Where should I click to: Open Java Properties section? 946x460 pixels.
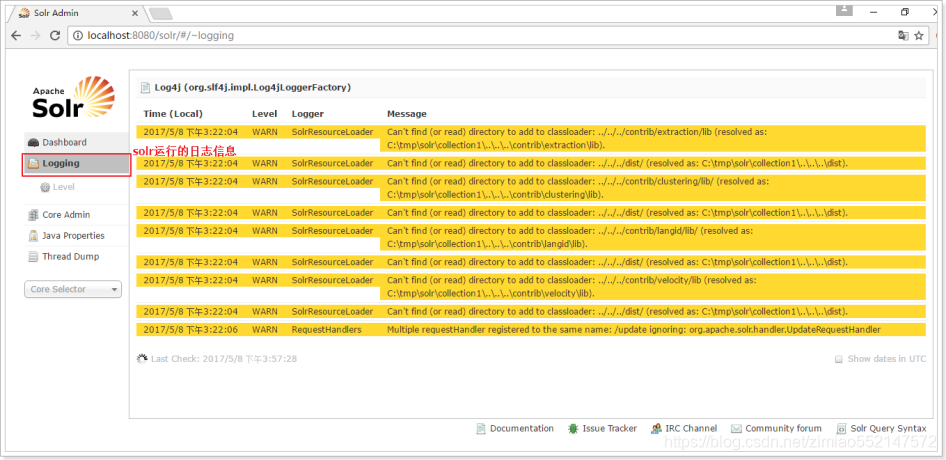click(x=77, y=236)
